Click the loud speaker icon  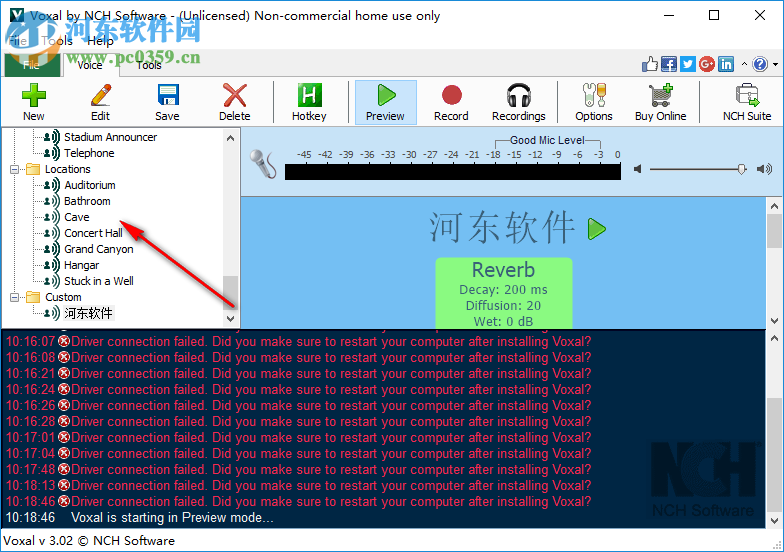pyautogui.click(x=764, y=169)
